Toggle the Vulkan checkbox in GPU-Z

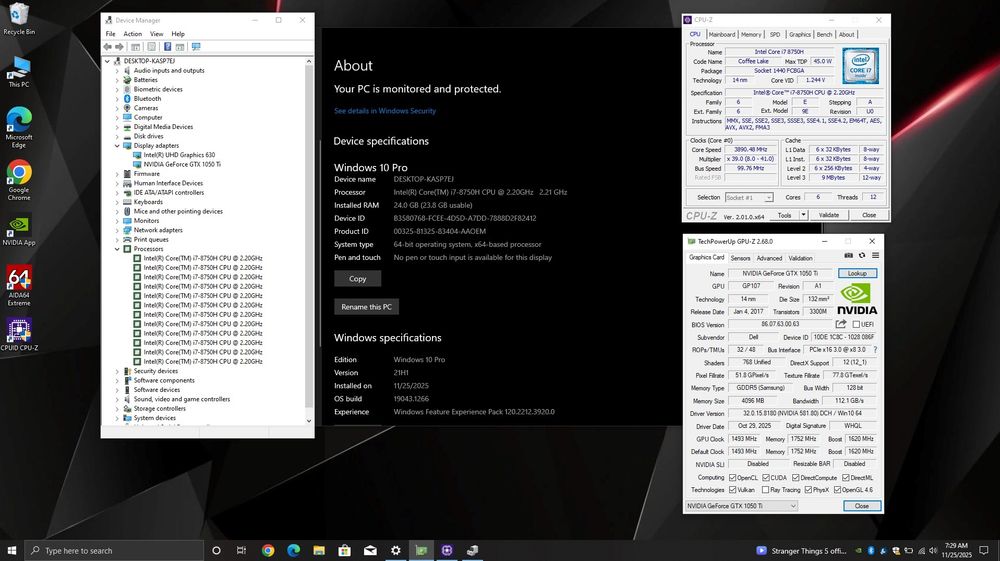point(733,490)
